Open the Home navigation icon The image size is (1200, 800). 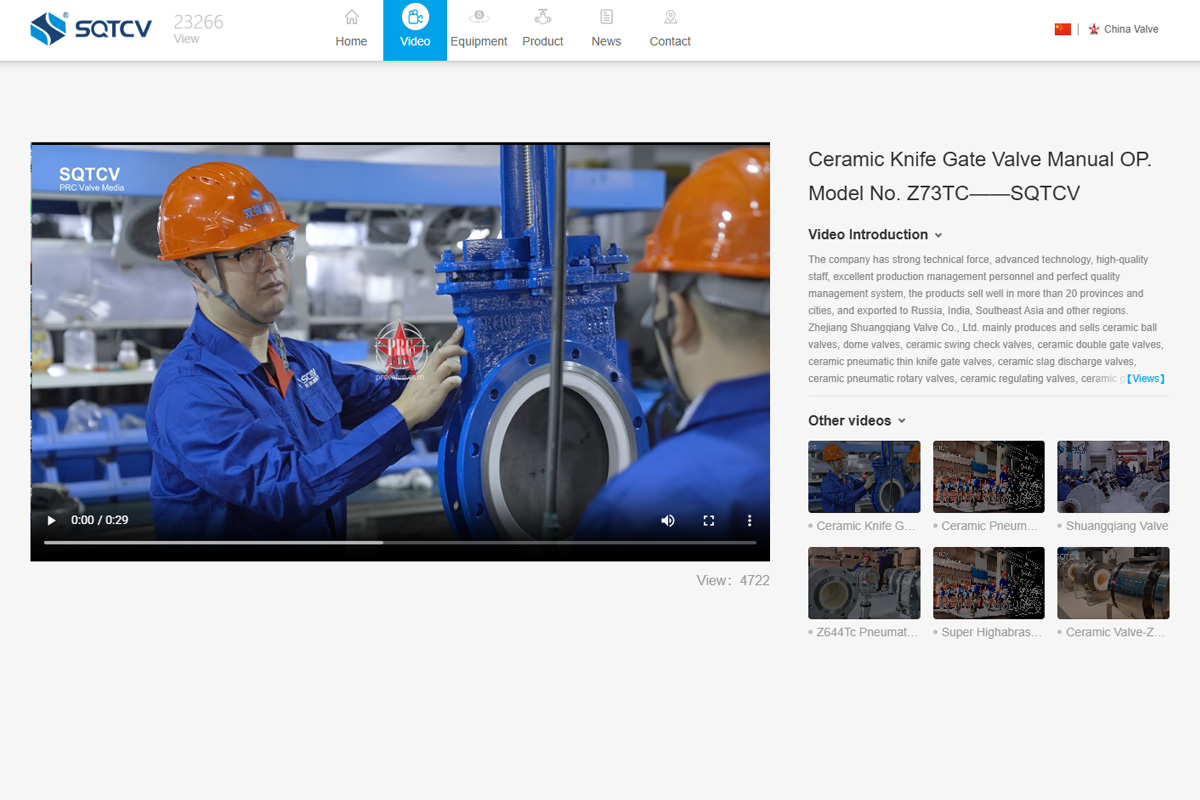[x=351, y=17]
